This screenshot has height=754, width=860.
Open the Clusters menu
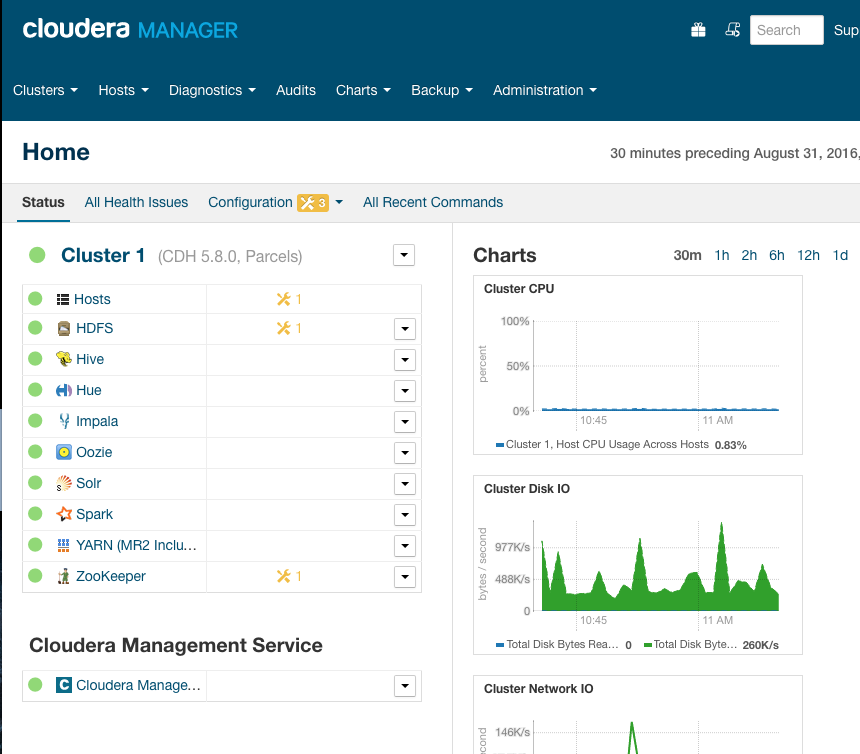pos(45,90)
